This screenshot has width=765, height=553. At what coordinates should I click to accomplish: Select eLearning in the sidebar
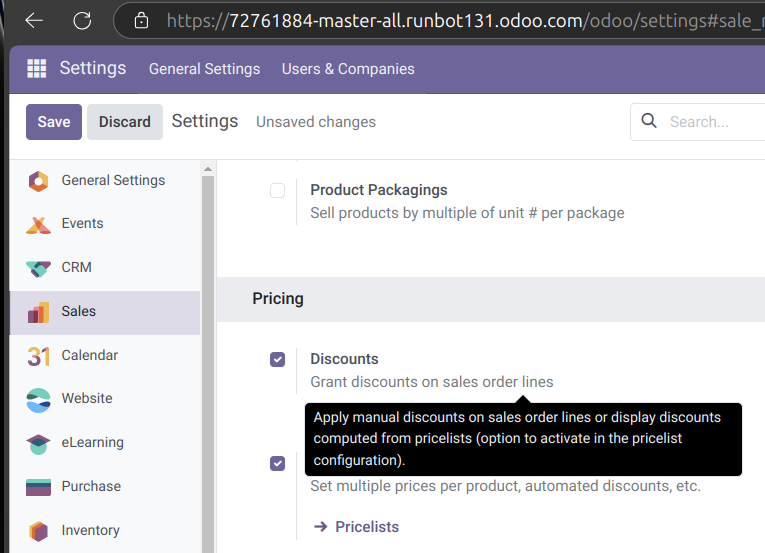pyautogui.click(x=105, y=442)
